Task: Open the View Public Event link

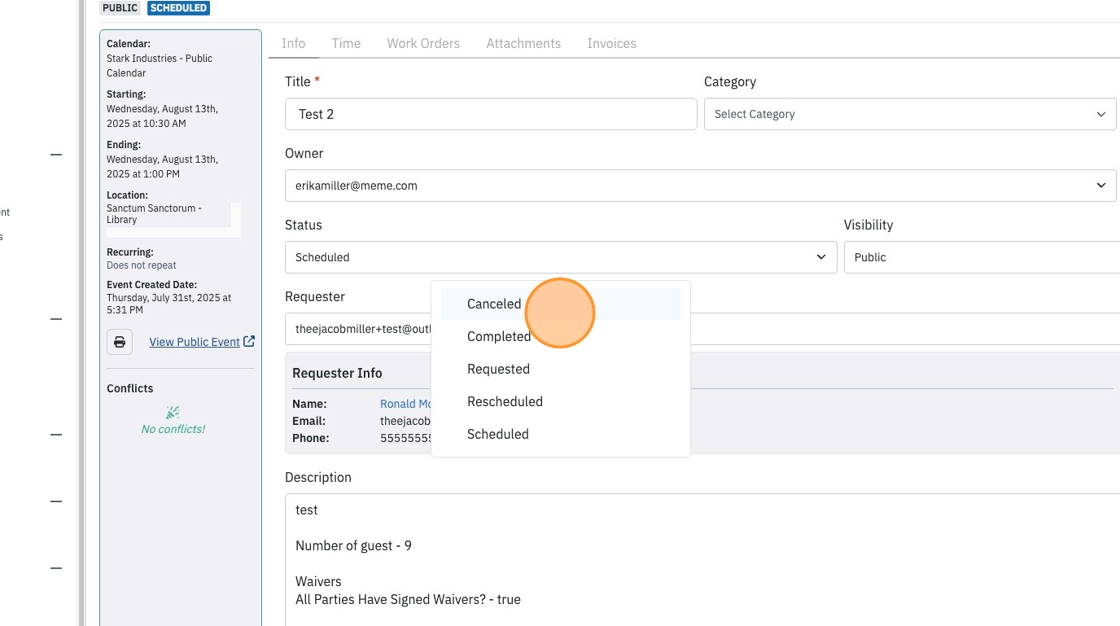Action: point(194,342)
